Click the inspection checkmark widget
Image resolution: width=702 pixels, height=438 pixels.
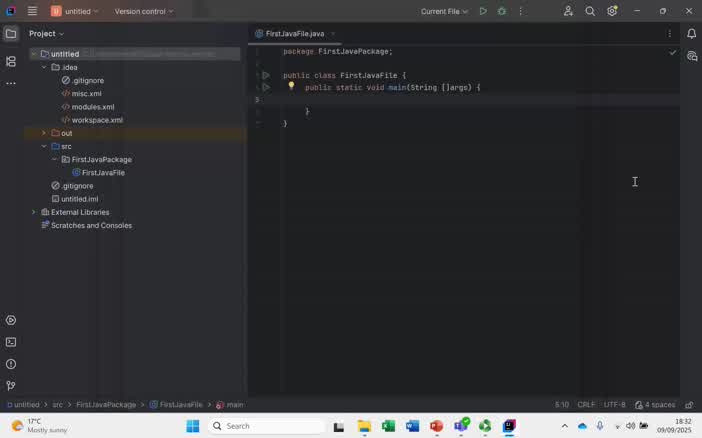tap(672, 52)
